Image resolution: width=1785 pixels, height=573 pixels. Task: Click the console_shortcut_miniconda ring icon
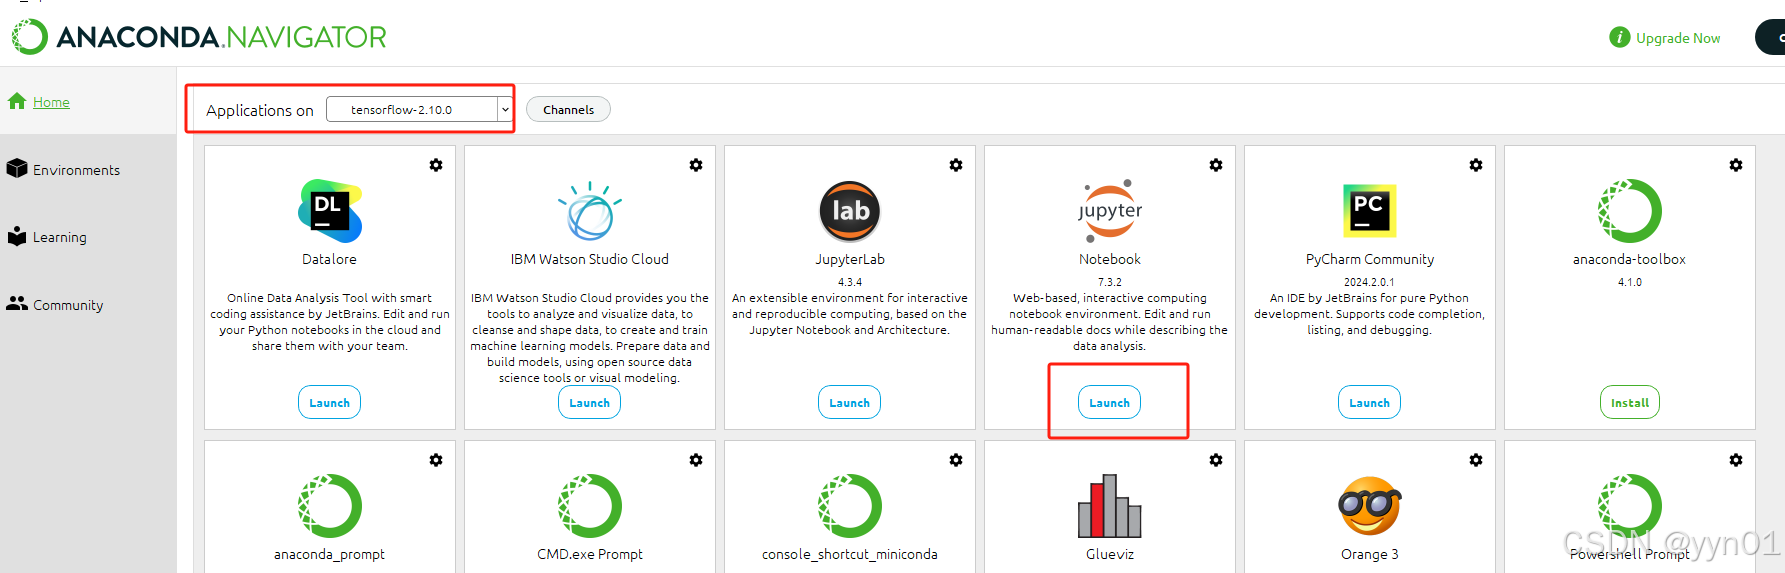tap(850, 506)
